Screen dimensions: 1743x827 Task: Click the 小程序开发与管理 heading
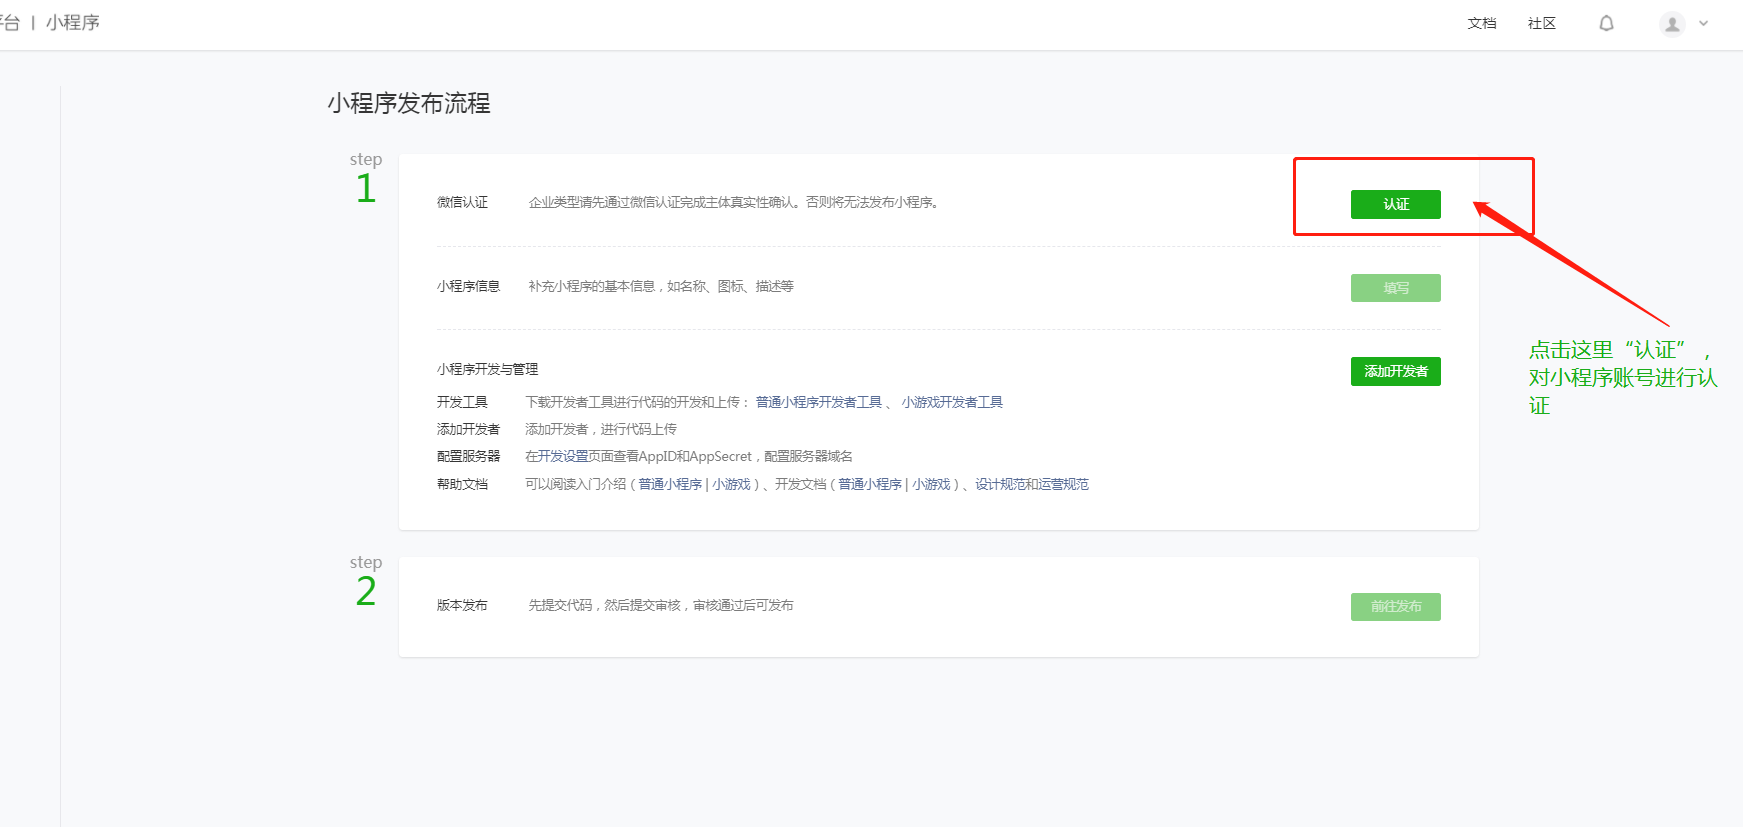click(x=487, y=369)
